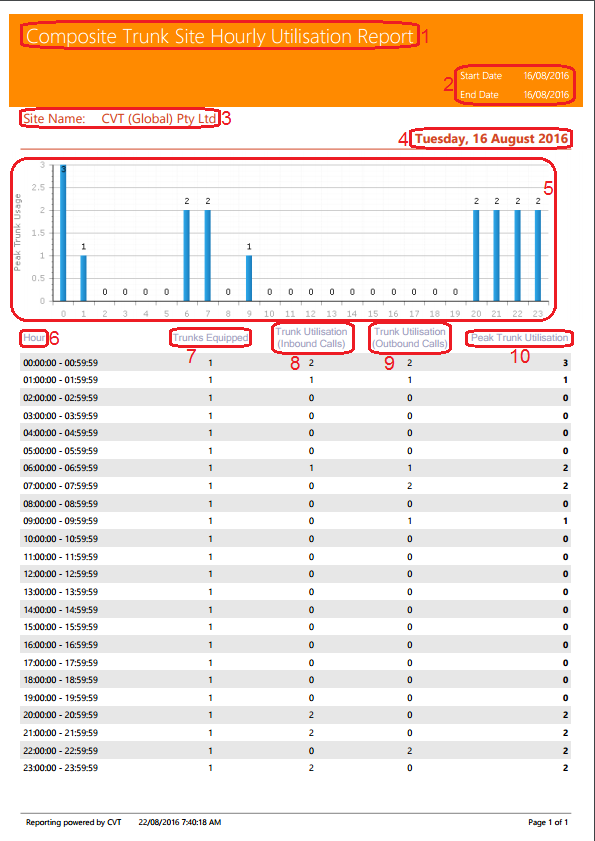Click the Site Name CVT (Global) Pty Ltd text
595x841 pixels.
[x=120, y=119]
